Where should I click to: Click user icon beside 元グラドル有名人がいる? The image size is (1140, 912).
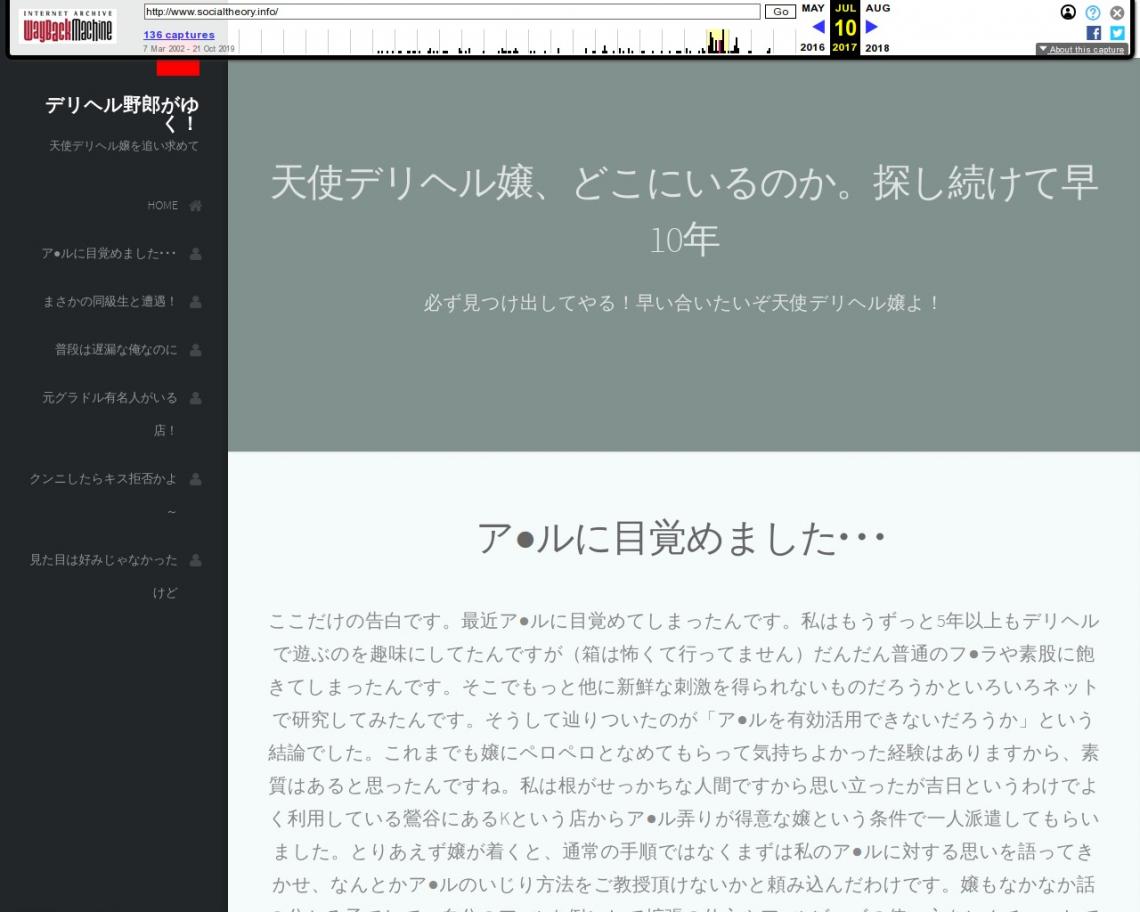pos(196,398)
